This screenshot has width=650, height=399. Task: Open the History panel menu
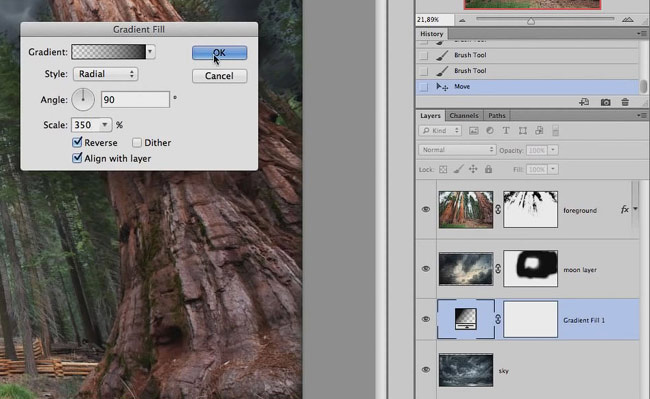[x=641, y=34]
